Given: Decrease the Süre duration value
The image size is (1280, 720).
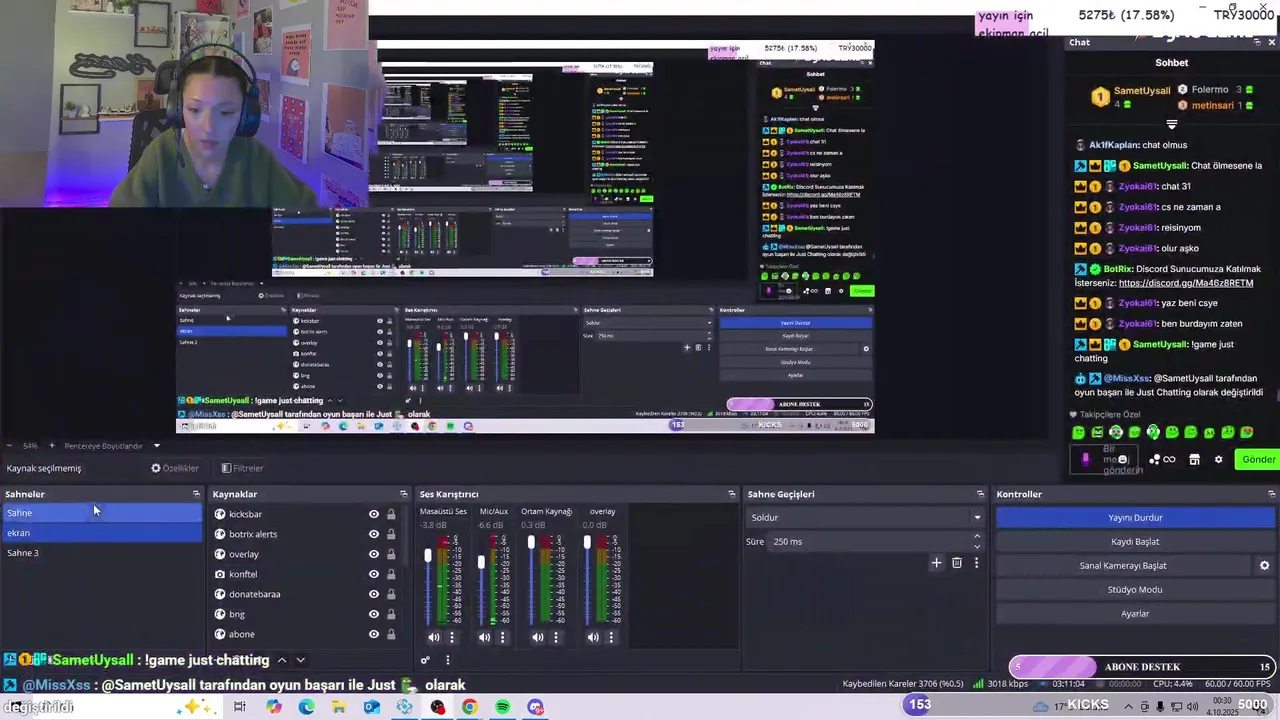Looking at the screenshot, I should (x=977, y=546).
